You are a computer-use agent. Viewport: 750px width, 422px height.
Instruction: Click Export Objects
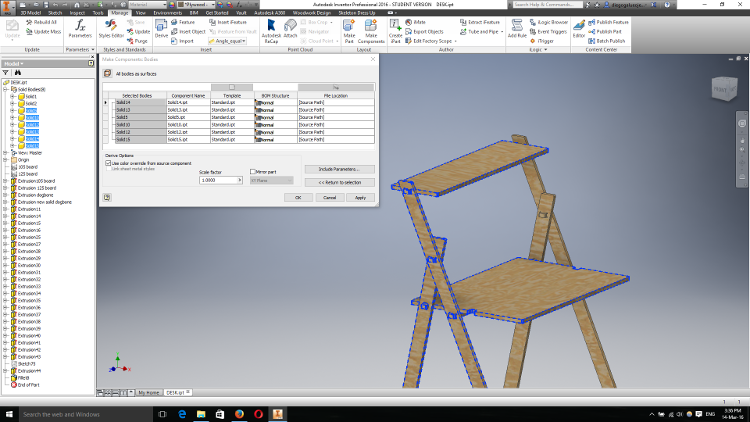(424, 32)
